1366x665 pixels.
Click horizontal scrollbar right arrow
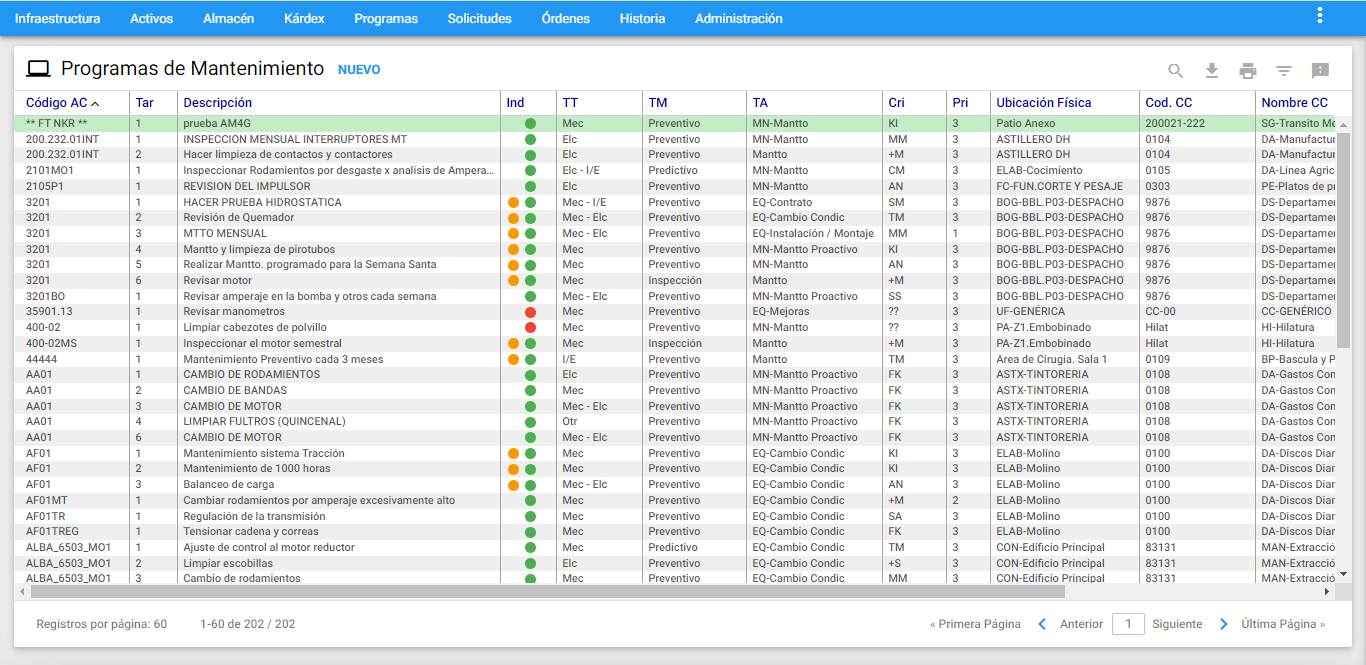[1328, 592]
